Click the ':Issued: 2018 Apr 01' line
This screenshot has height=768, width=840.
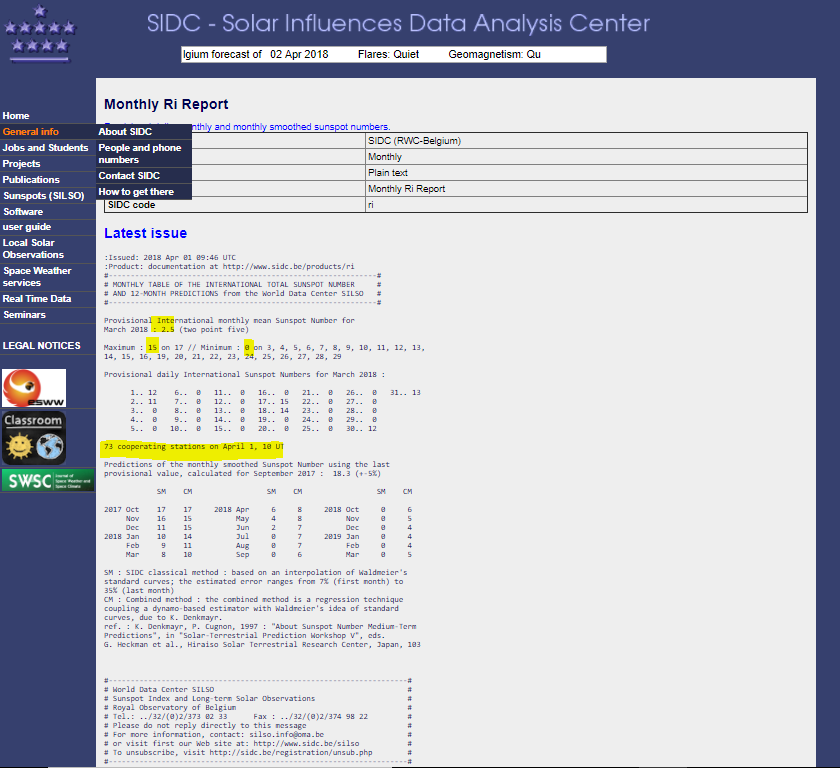point(170,258)
